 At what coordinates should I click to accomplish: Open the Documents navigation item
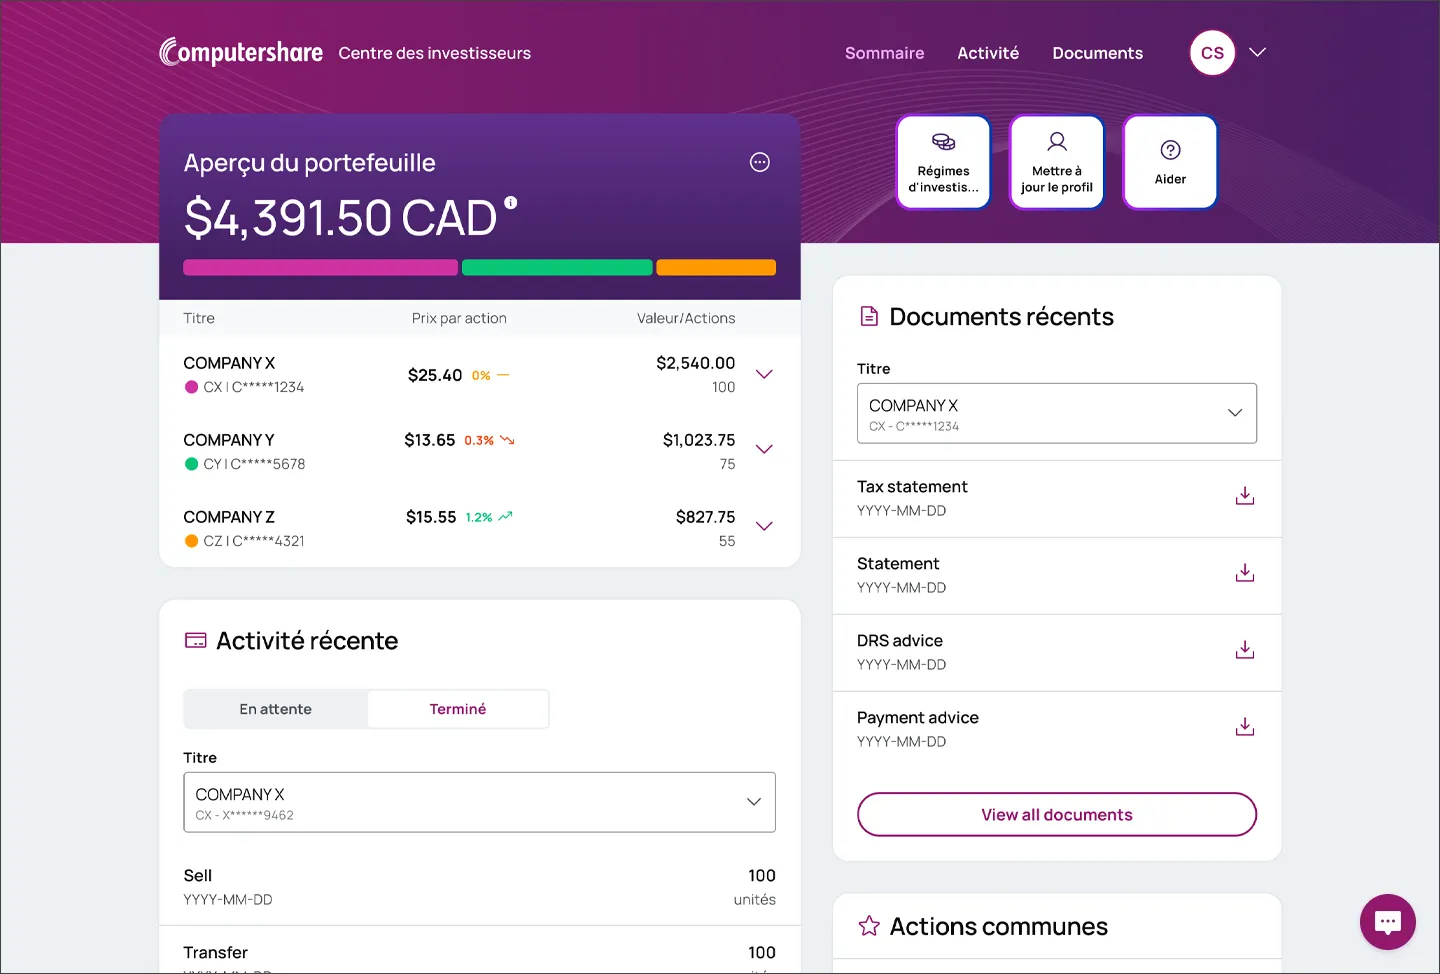click(x=1097, y=53)
